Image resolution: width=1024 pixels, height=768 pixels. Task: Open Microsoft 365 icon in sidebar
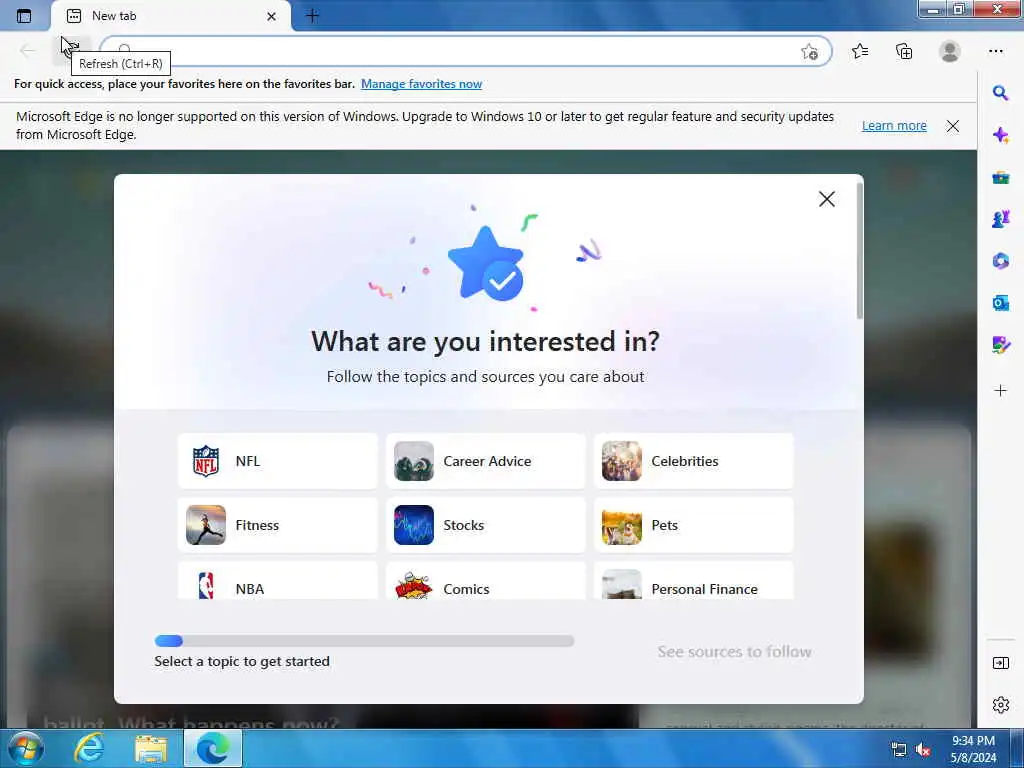pyautogui.click(x=1000, y=261)
